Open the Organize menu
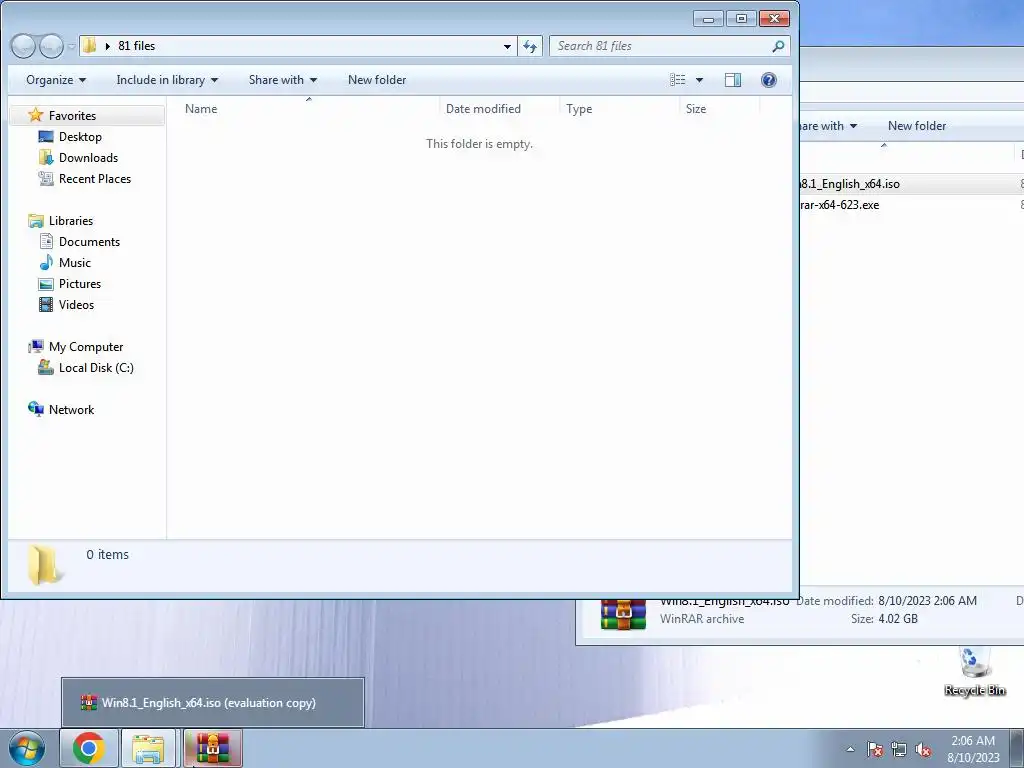Viewport: 1024px width, 768px height. coord(56,80)
